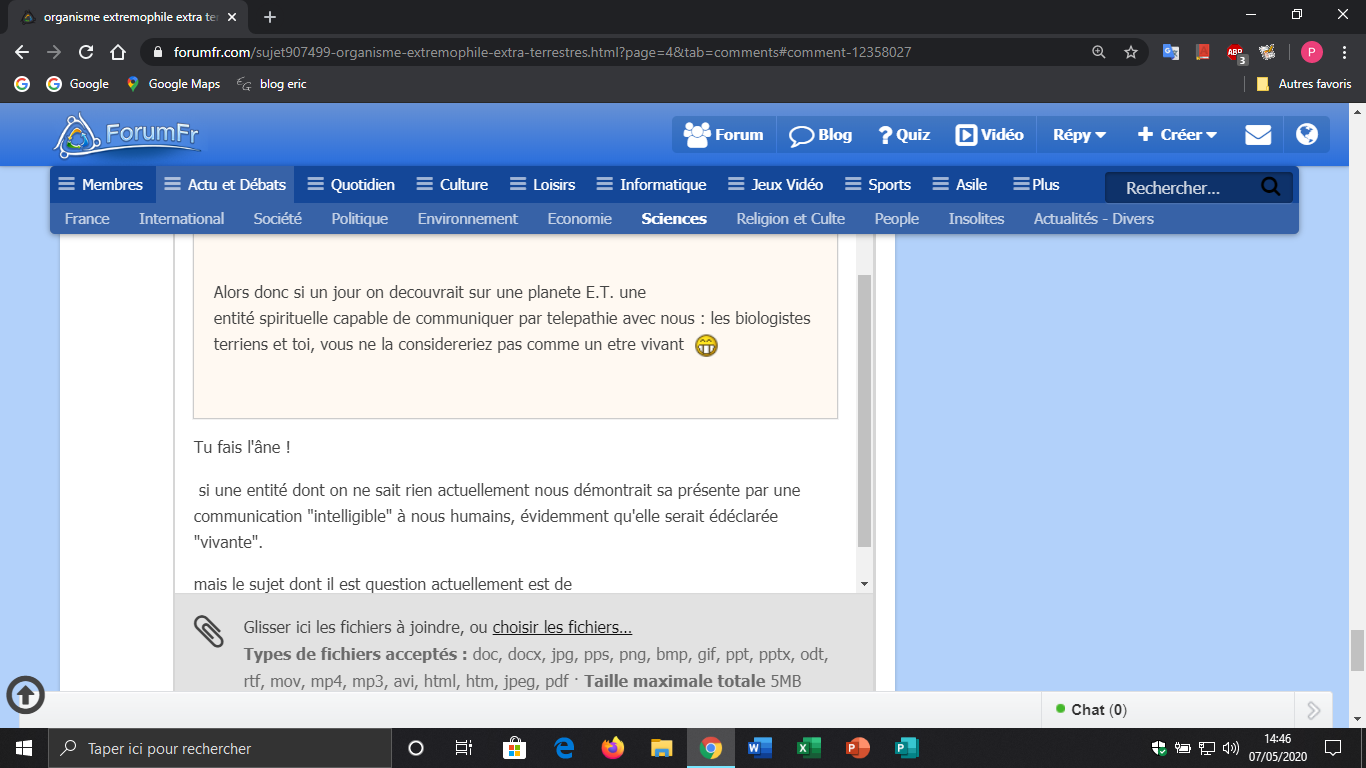Go to Société subforum
This screenshot has width=1366, height=768.
[277, 218]
